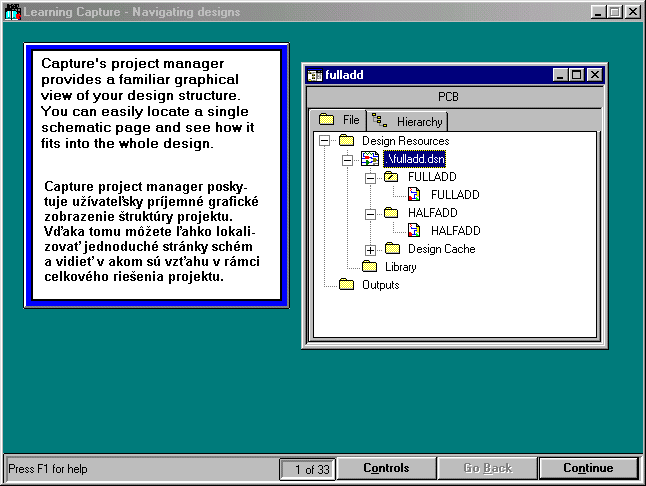646x486 pixels.
Task: Select the FULLADD schematic page icon
Action: pos(414,195)
